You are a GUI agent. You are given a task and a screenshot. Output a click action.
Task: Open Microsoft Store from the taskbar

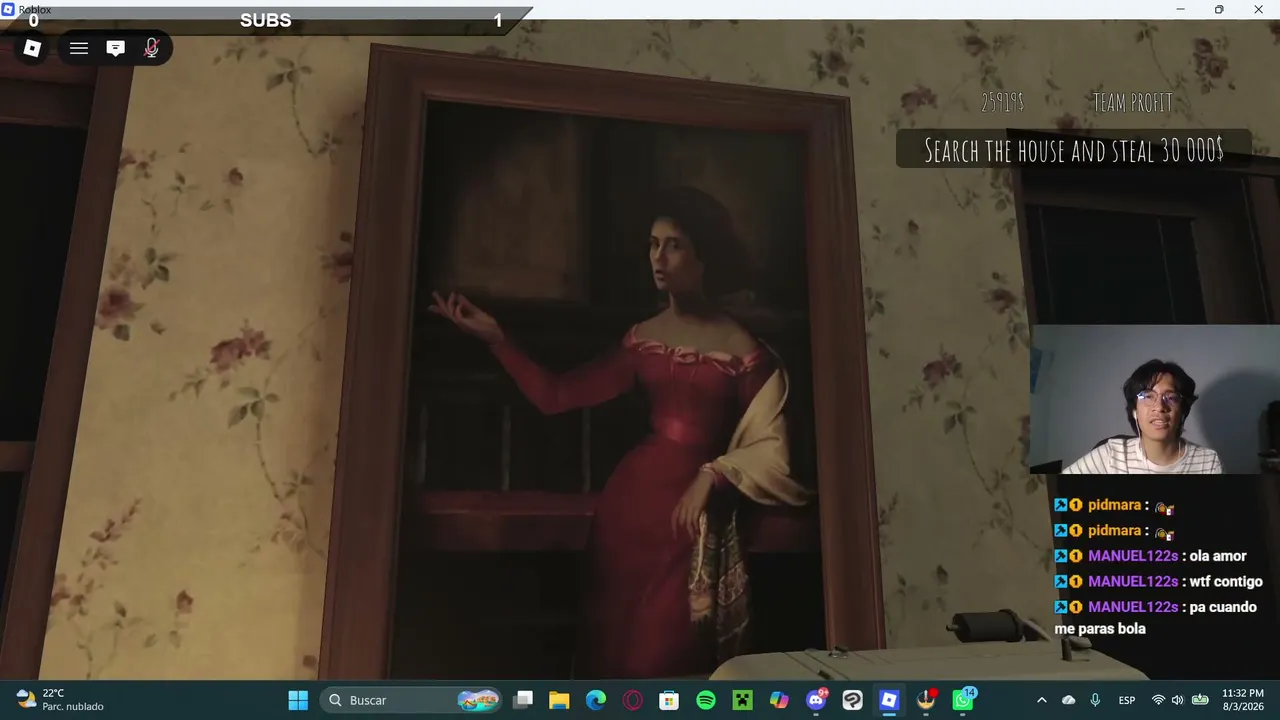pos(669,700)
